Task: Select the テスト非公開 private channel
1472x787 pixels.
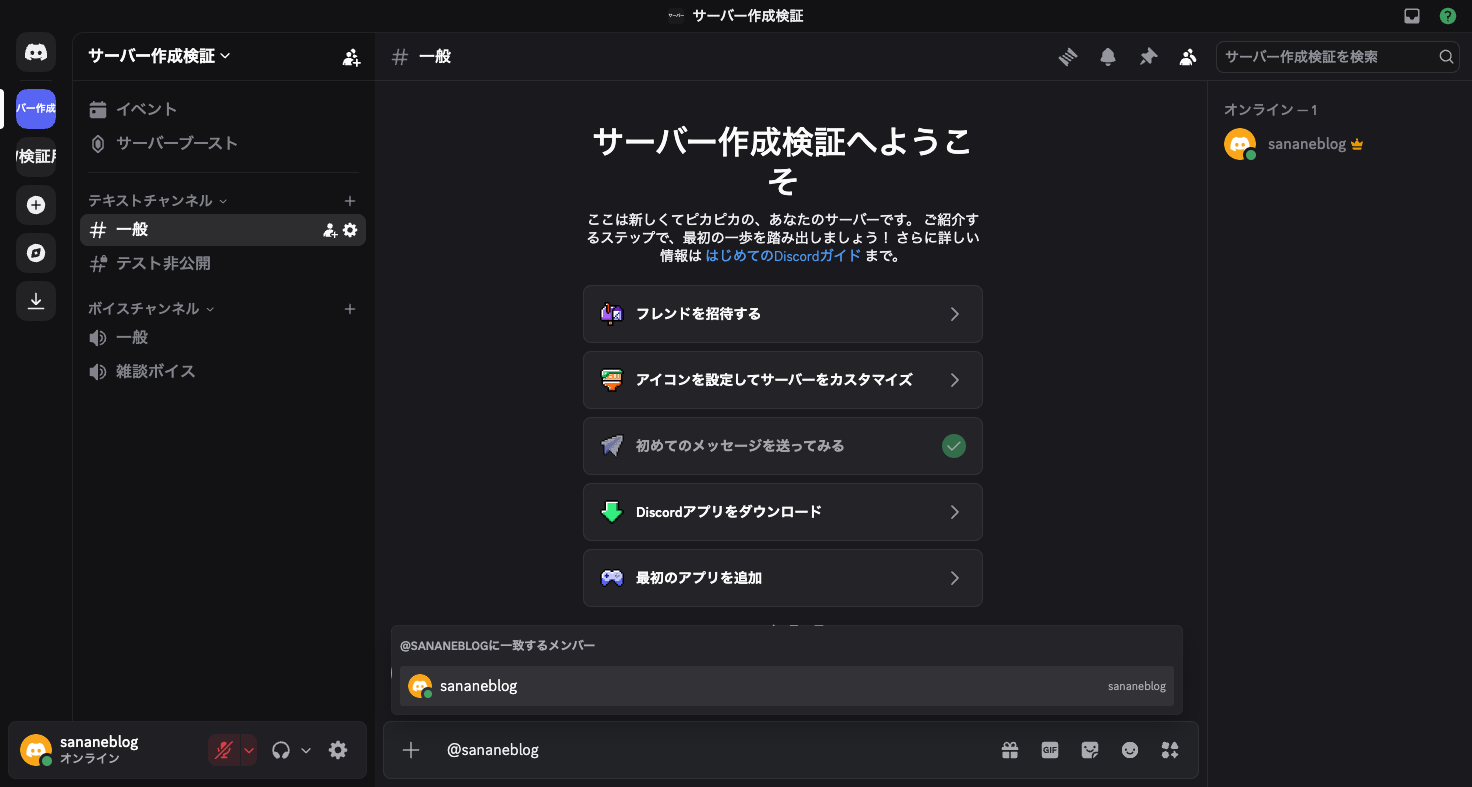Action: (223, 264)
